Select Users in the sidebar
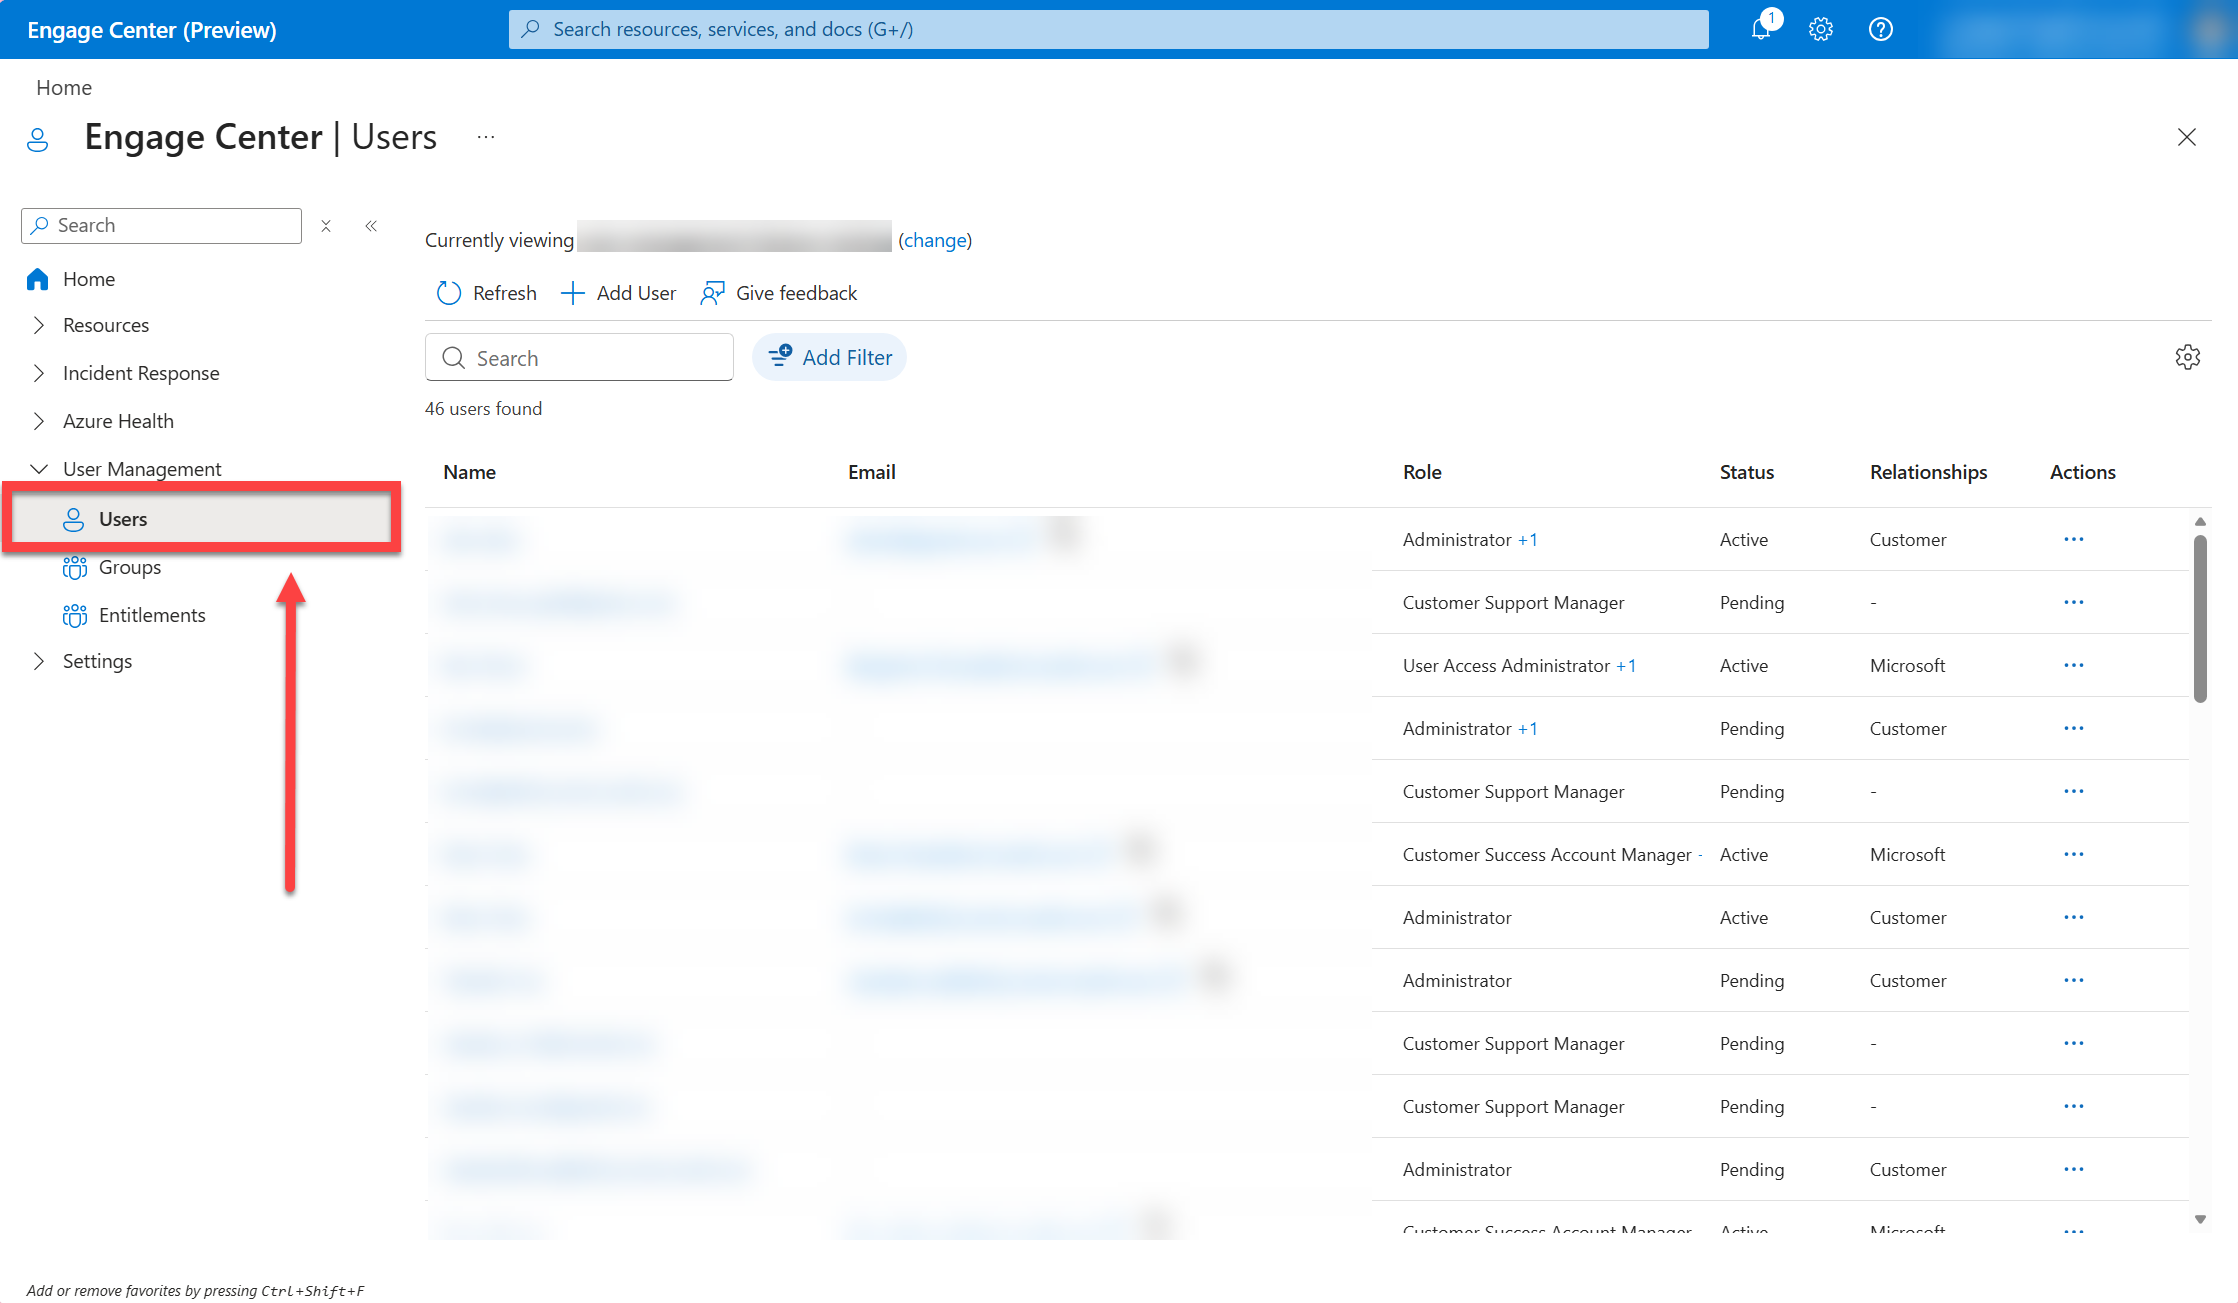The image size is (2238, 1303). [x=202, y=519]
